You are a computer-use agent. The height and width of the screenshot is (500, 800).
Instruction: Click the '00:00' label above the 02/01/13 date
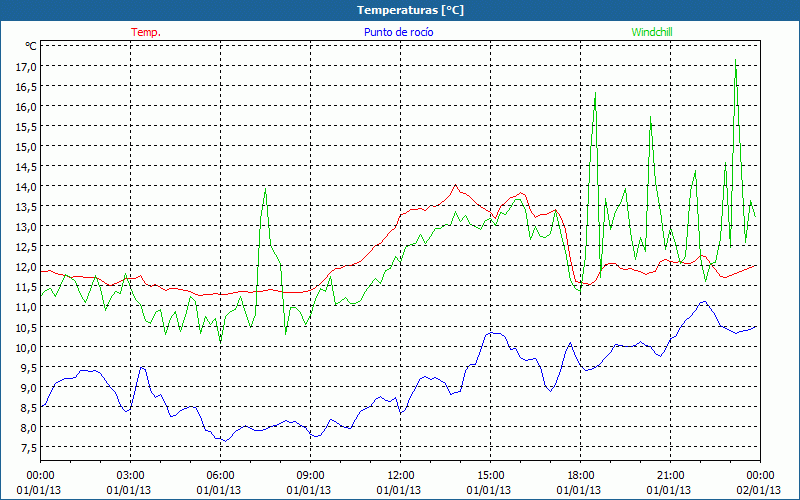(x=760, y=476)
